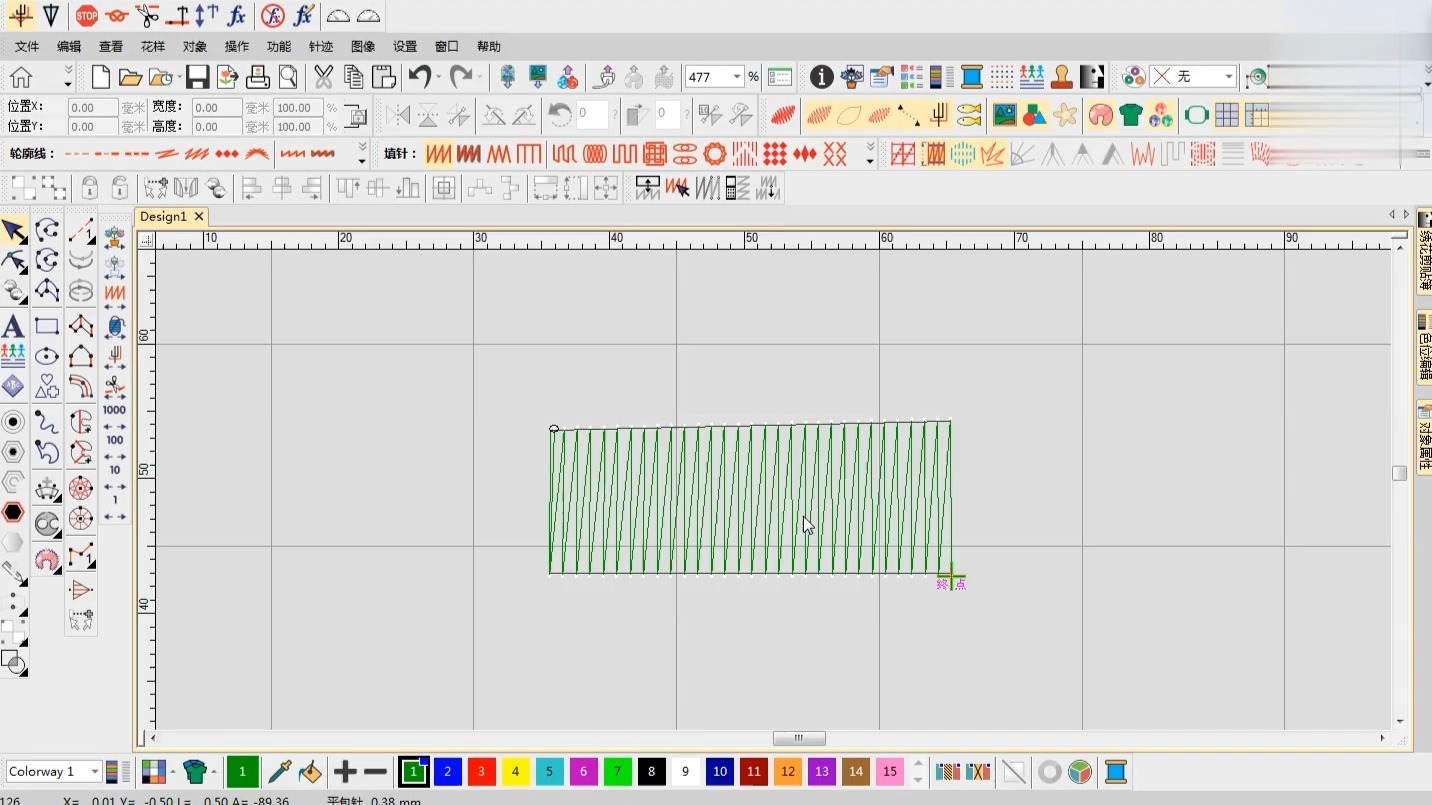1432x805 pixels.
Task: Show the embroidery hoop icon
Action: (x=1196, y=115)
